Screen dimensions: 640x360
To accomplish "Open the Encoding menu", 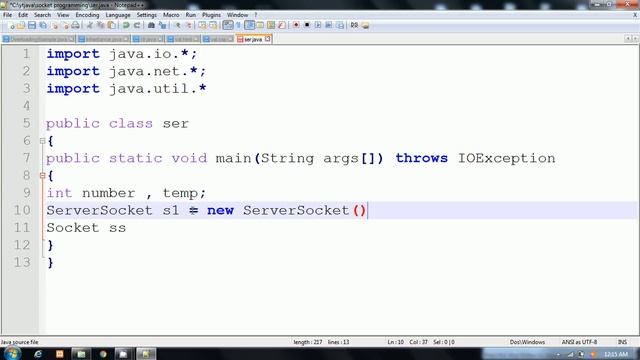I will [x=87, y=15].
